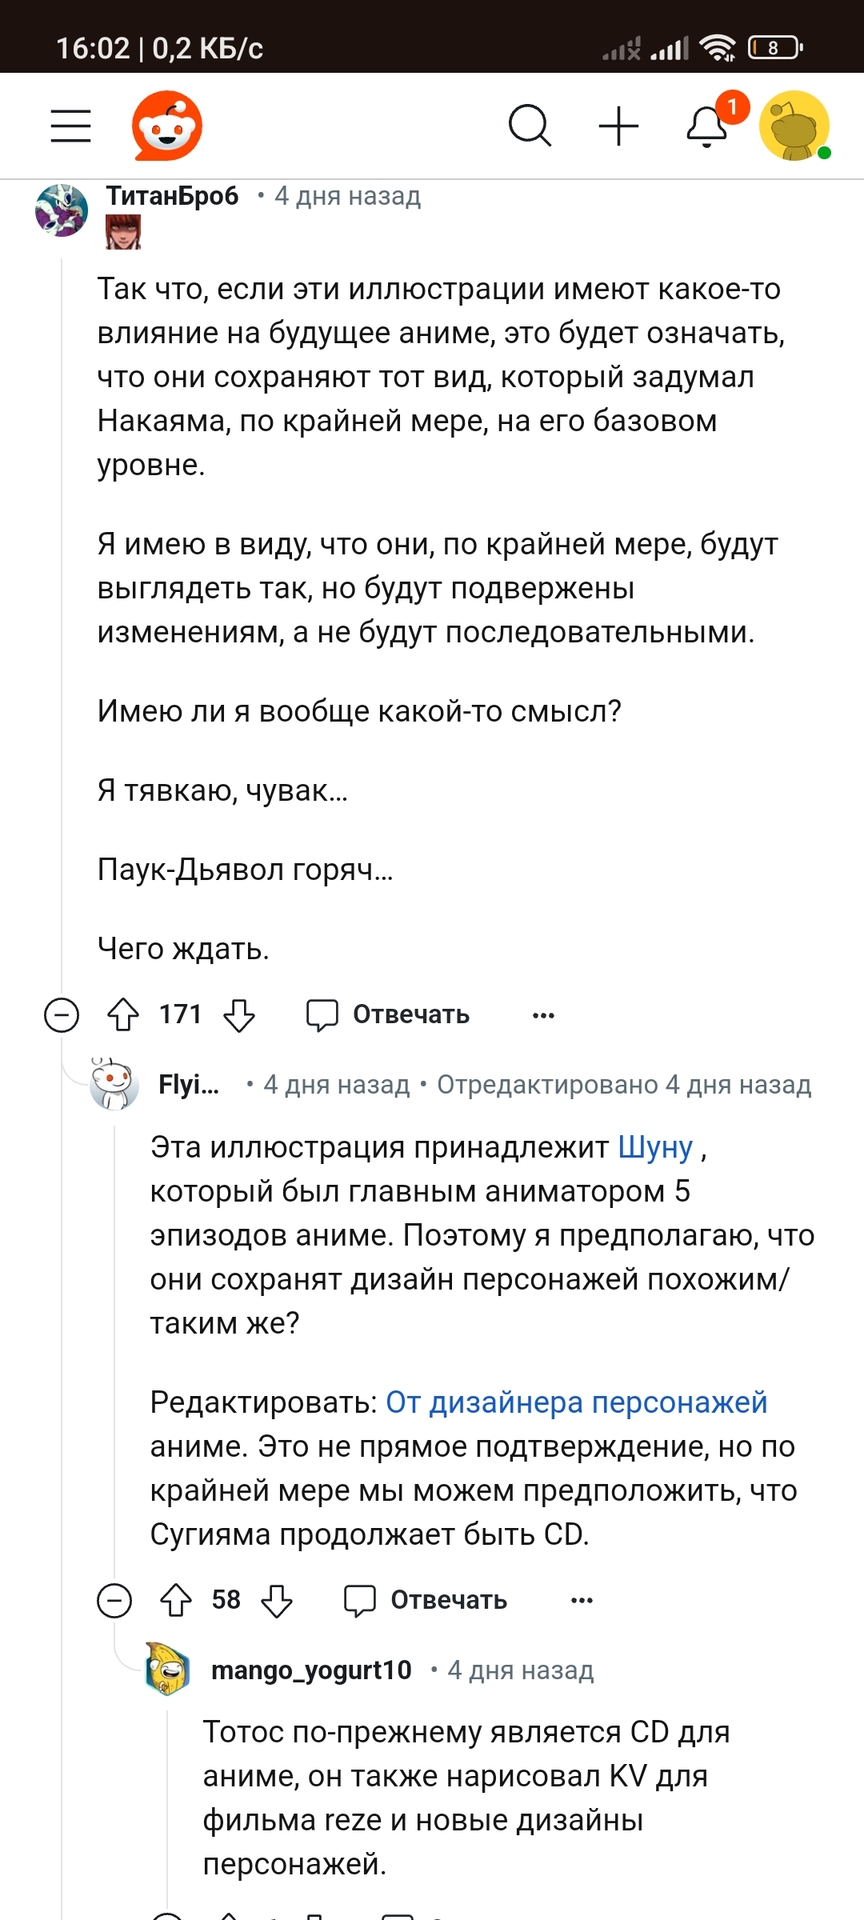Upvote the comment with 58 points
The image size is (864, 1920).
point(176,1600)
